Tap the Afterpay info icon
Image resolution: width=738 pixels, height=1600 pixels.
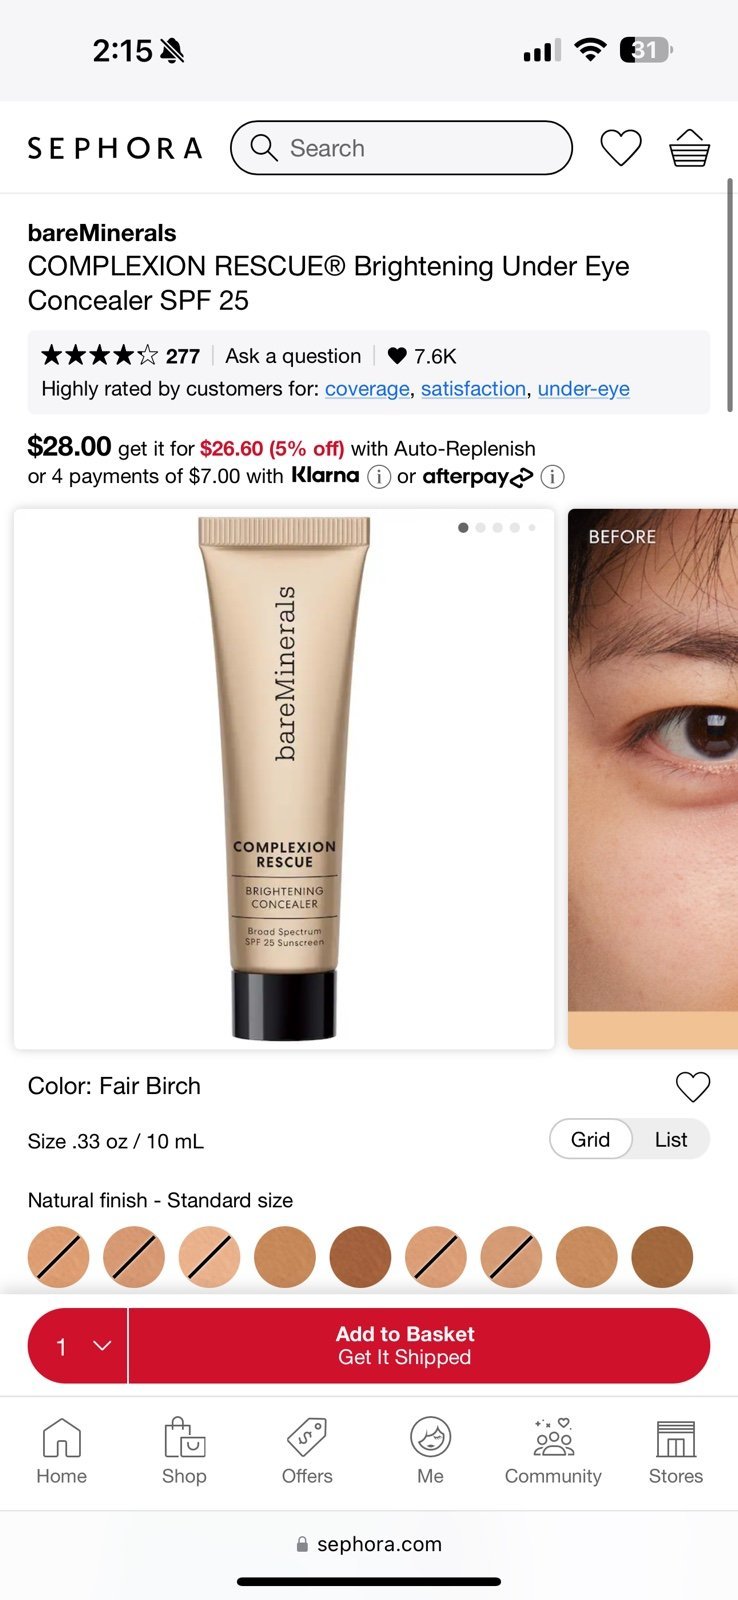[553, 477]
